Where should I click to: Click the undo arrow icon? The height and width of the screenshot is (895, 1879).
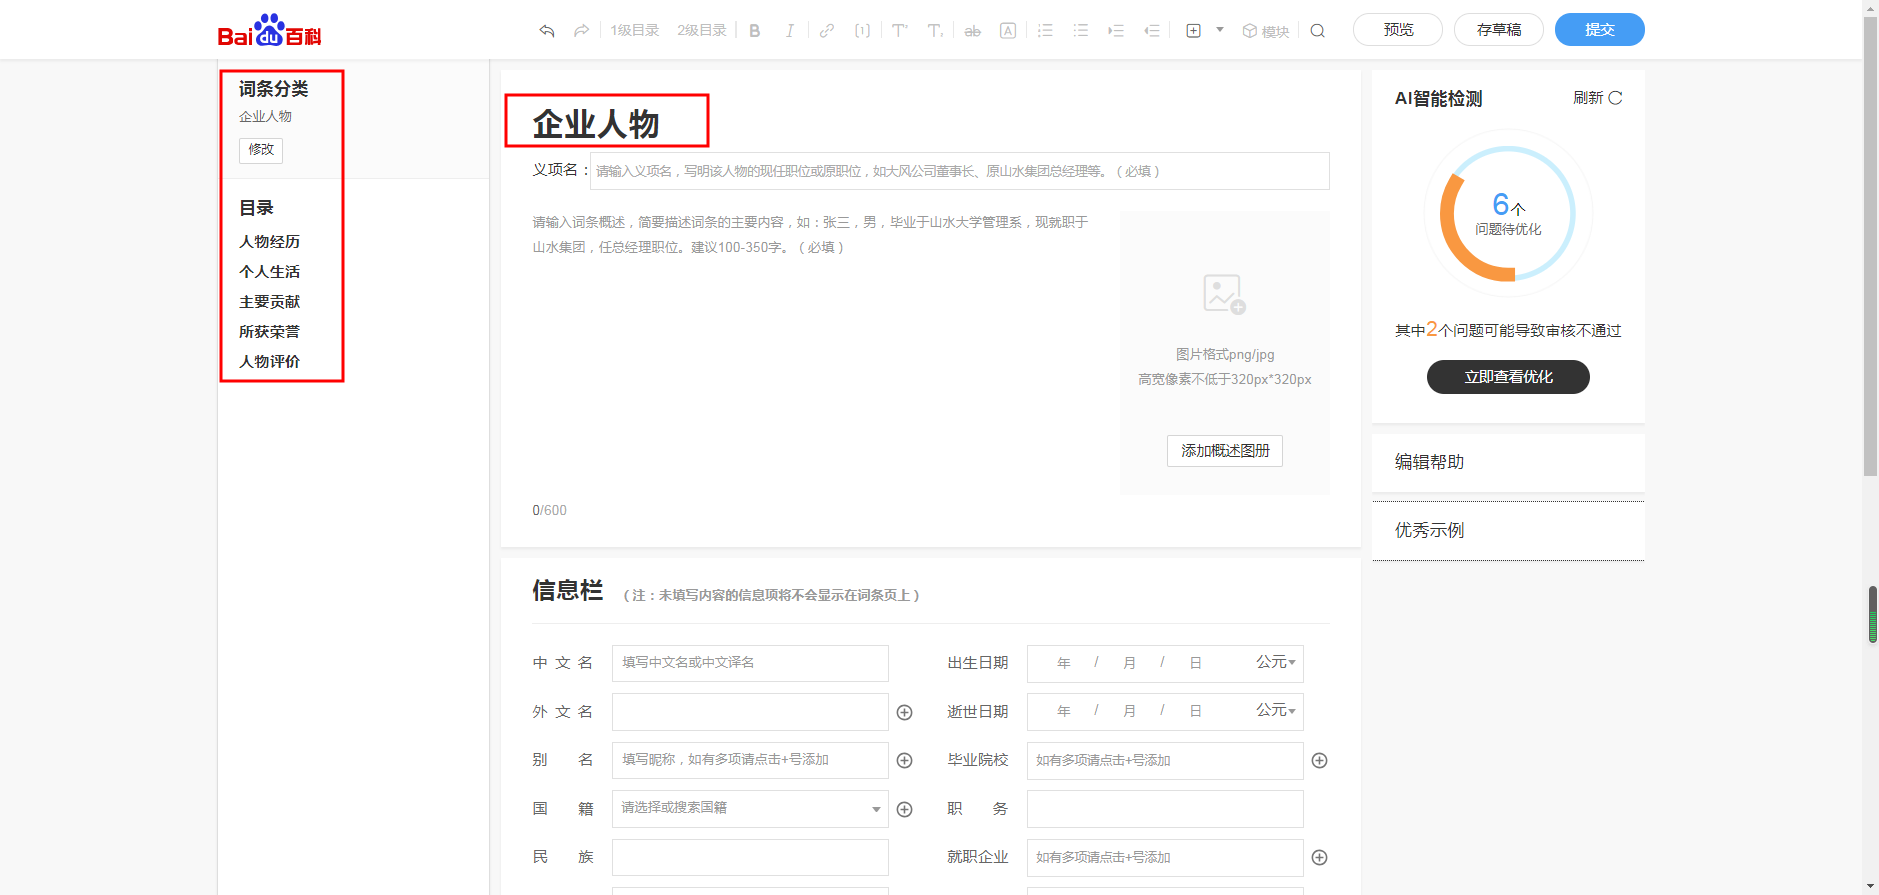click(547, 31)
